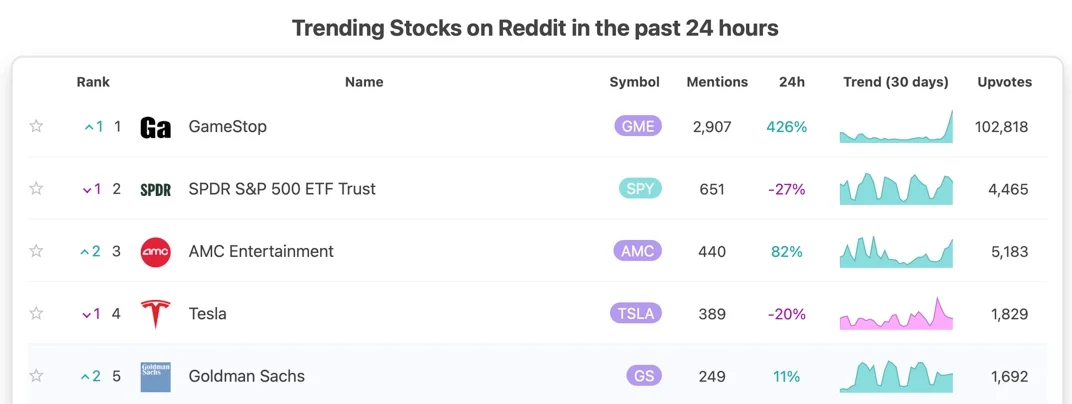Click the AMC Entertainment logo icon

(155, 252)
